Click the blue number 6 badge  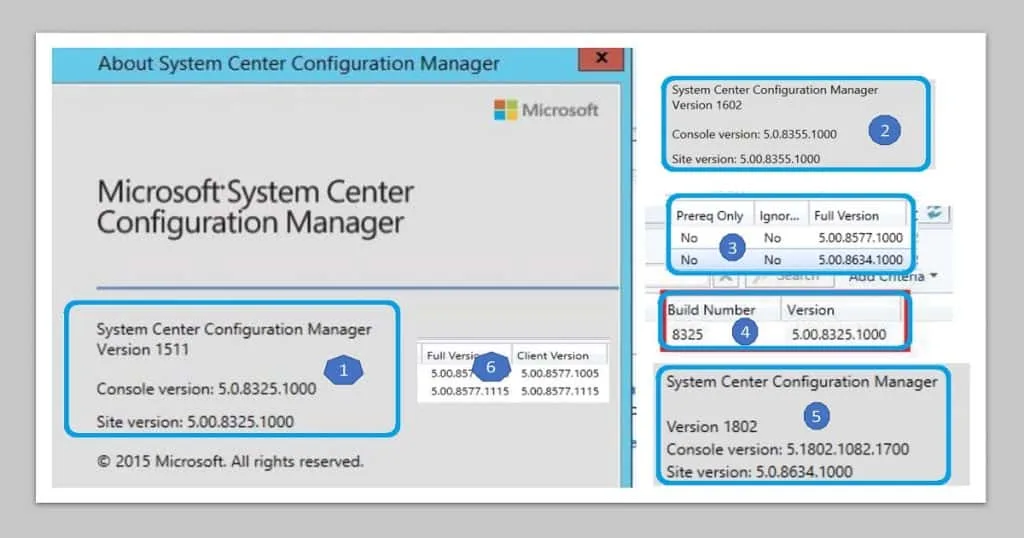[489, 367]
